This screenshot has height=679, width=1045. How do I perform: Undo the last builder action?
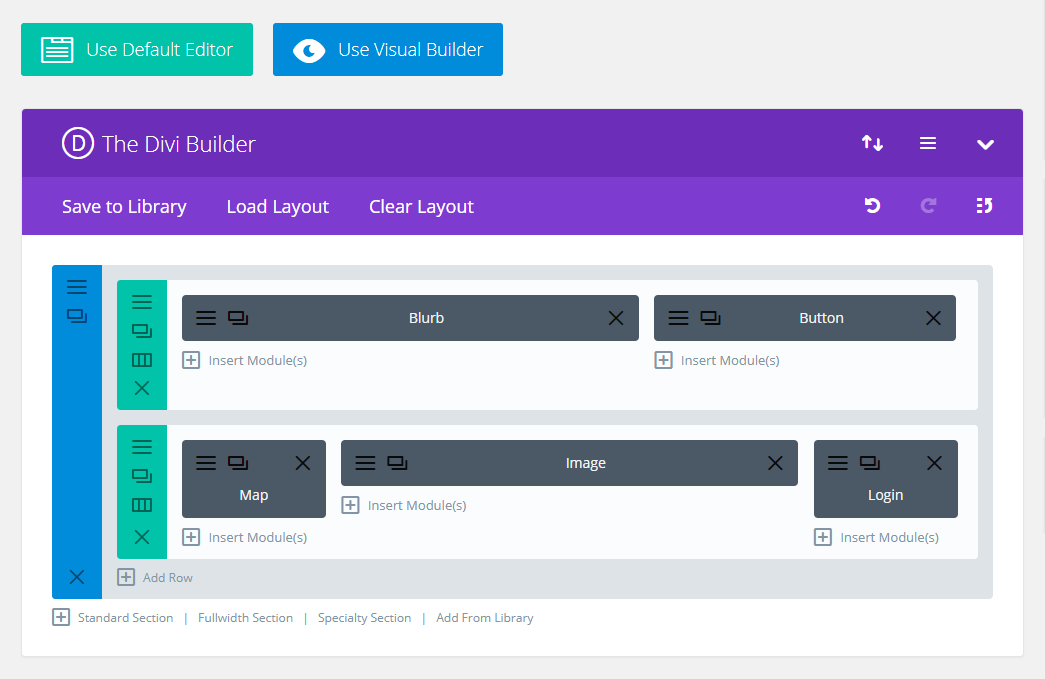[x=872, y=206]
